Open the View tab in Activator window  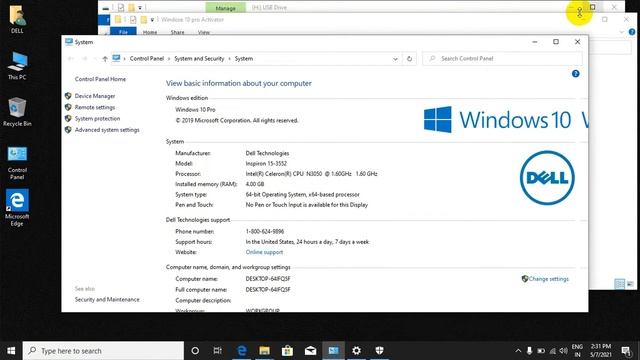point(204,32)
